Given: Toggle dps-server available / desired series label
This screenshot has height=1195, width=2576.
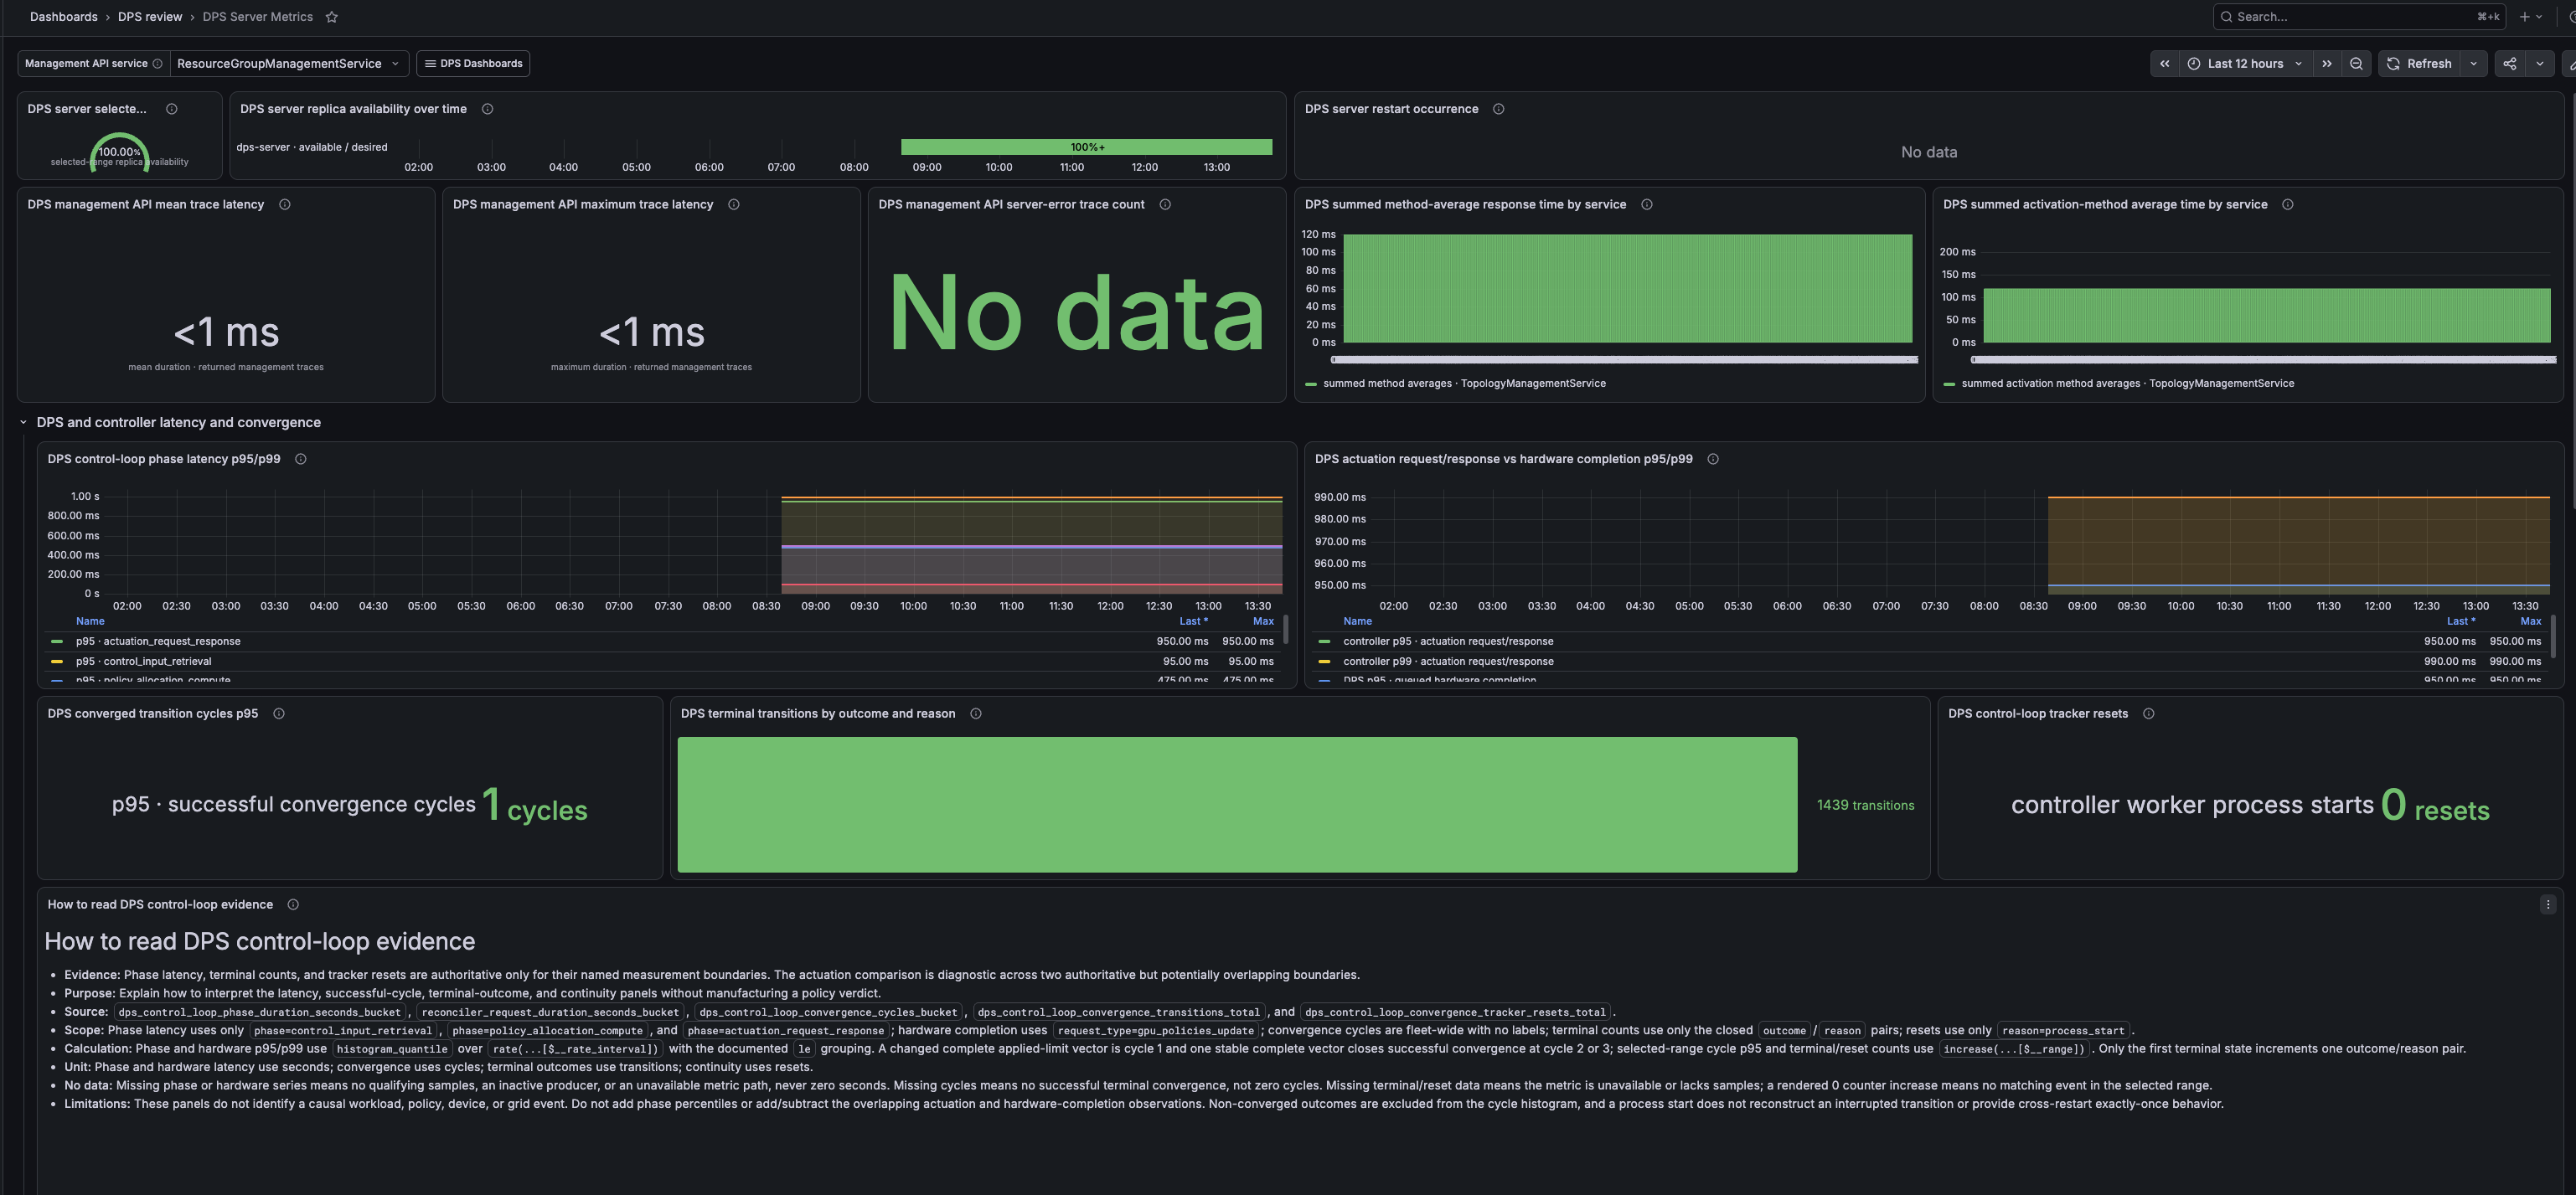Looking at the screenshot, I should click(311, 148).
